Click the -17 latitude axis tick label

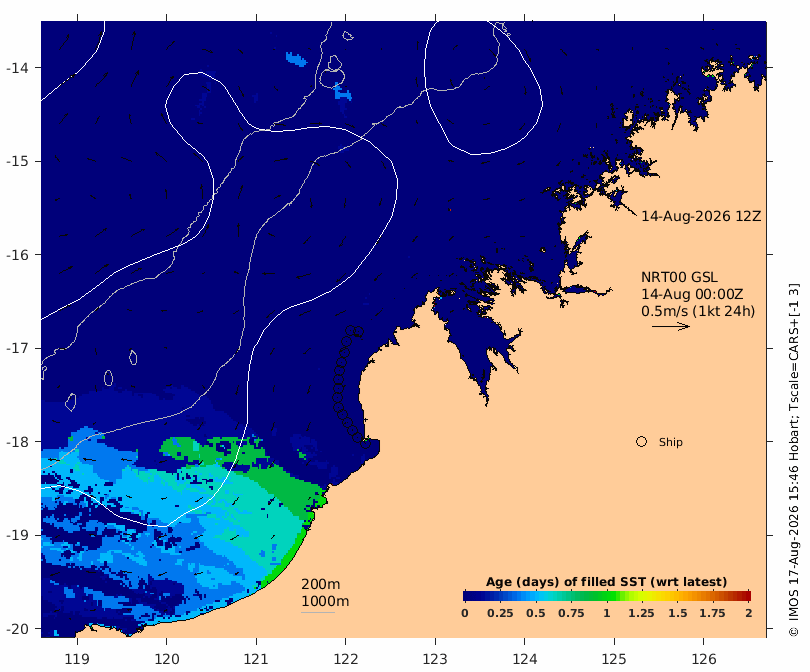click(18, 348)
